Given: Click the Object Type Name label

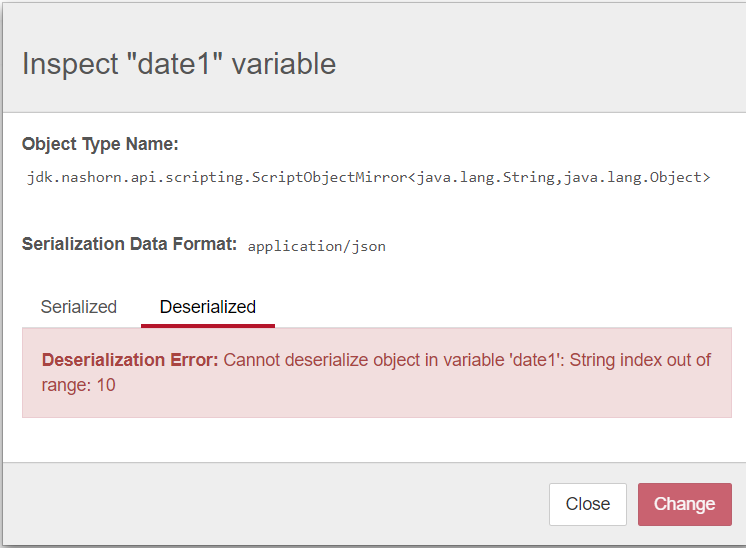Looking at the screenshot, I should point(100,144).
